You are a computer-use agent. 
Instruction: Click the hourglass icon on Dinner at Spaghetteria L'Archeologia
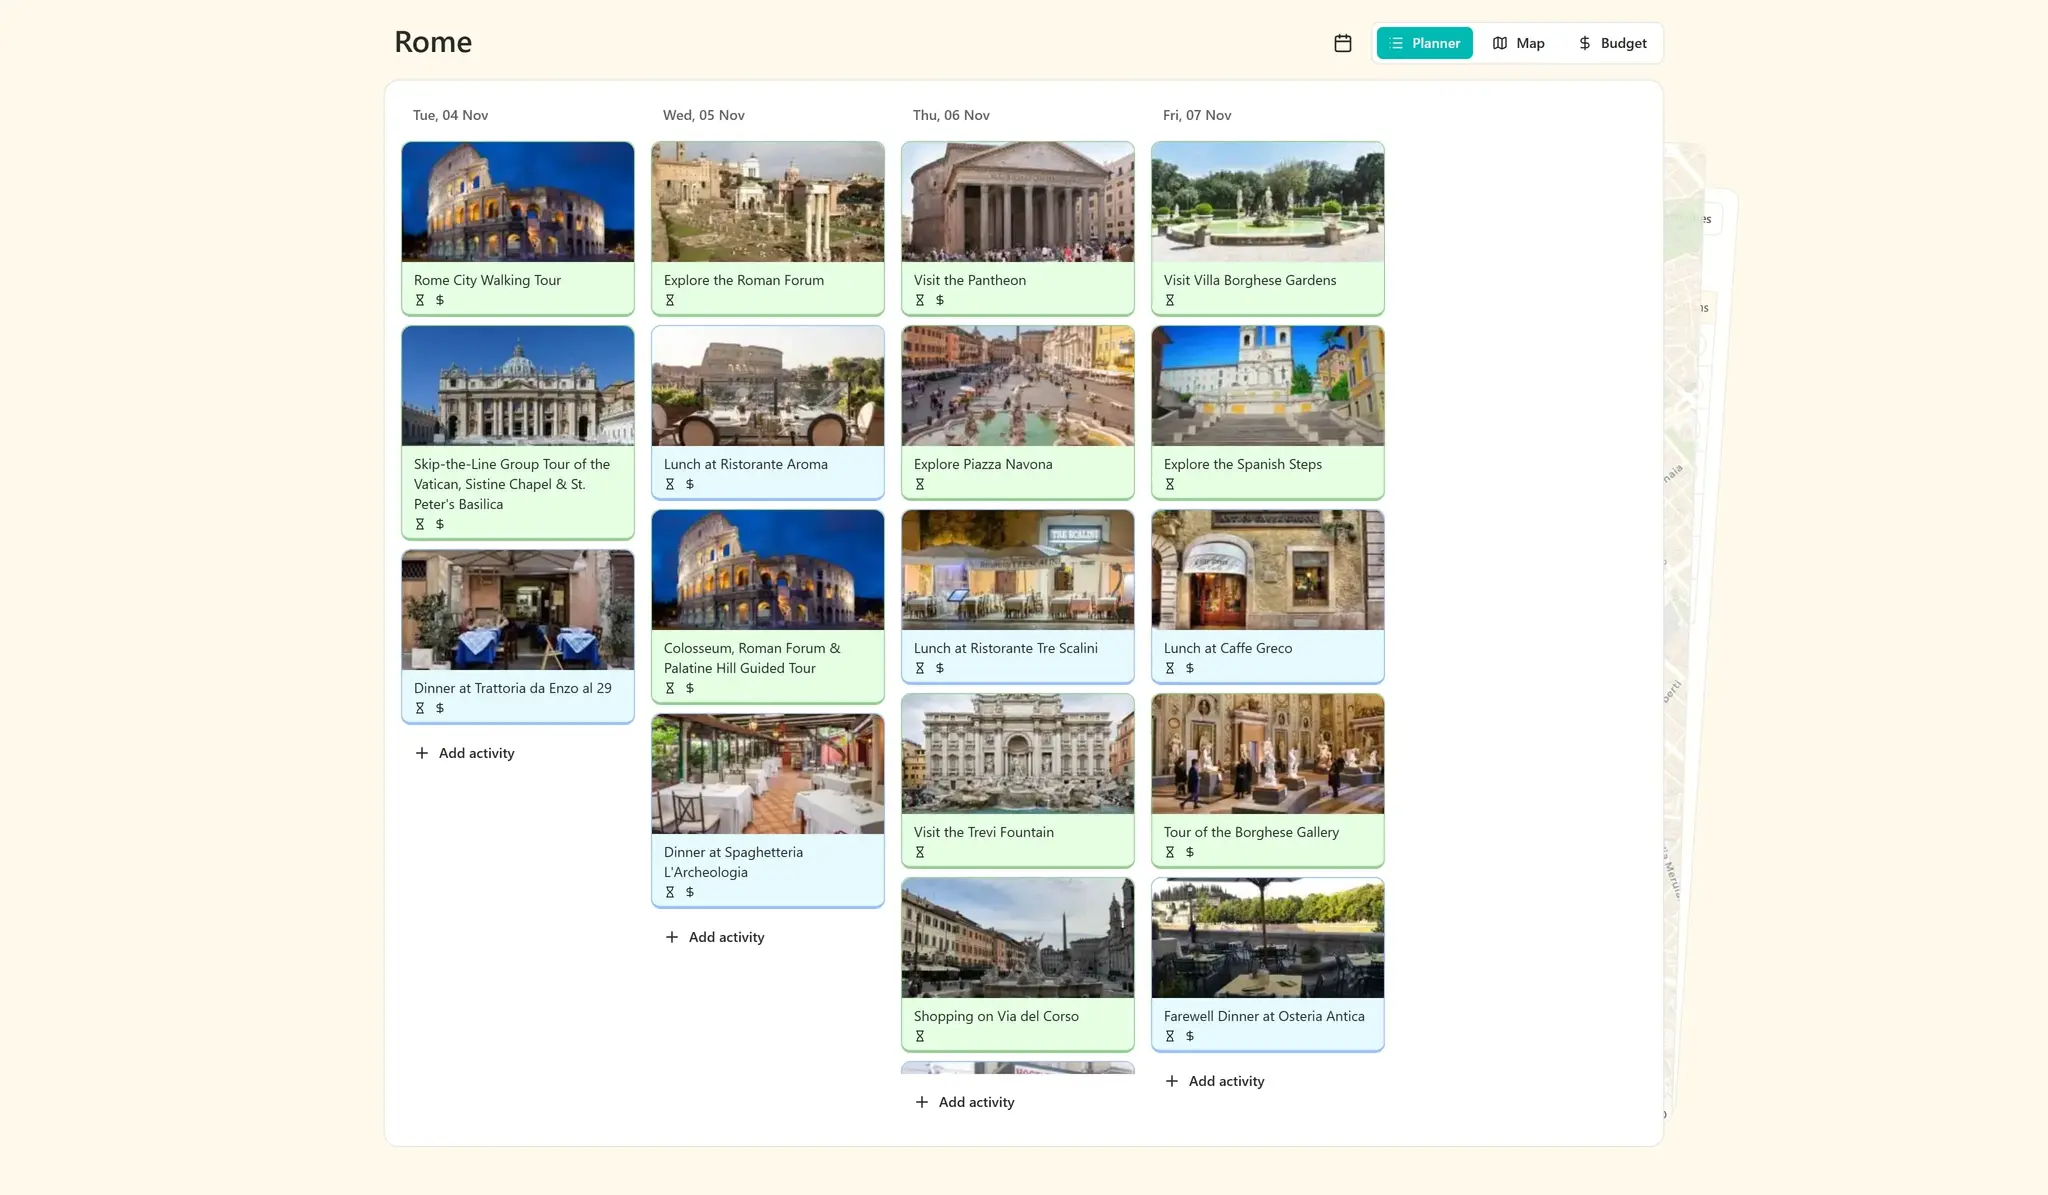pos(670,892)
